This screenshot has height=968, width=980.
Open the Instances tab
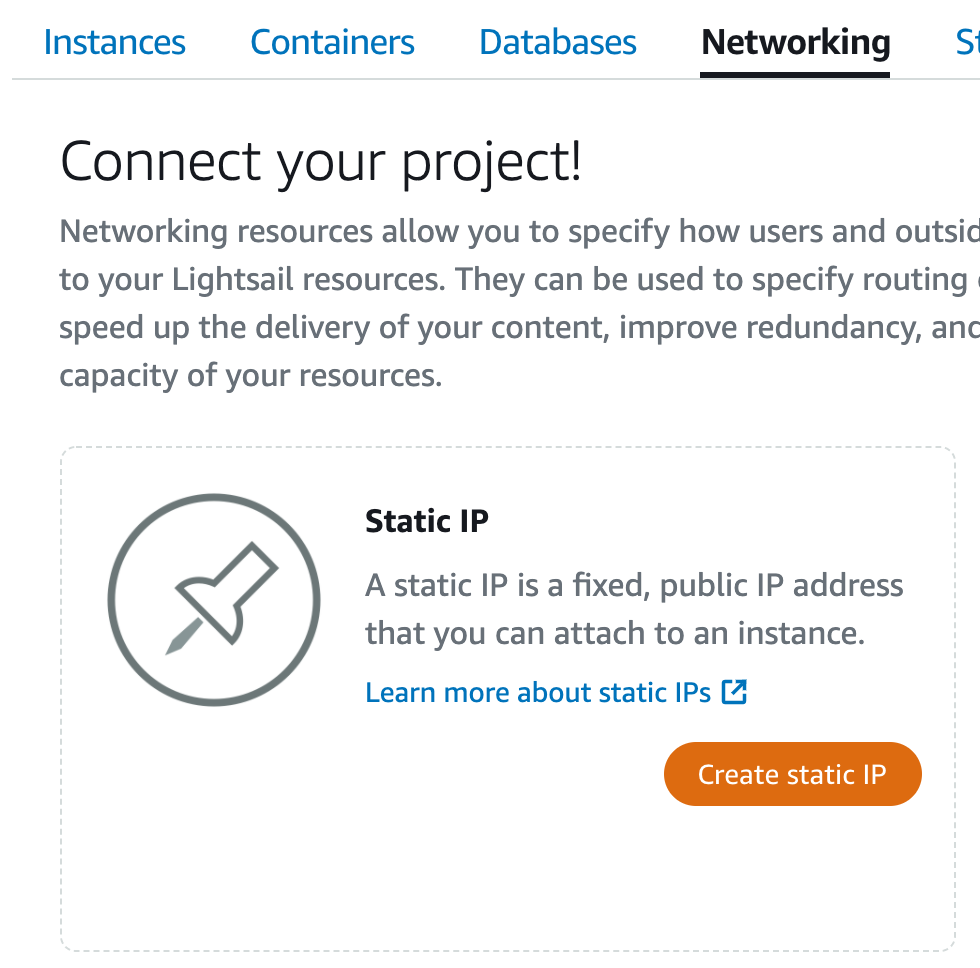[114, 42]
